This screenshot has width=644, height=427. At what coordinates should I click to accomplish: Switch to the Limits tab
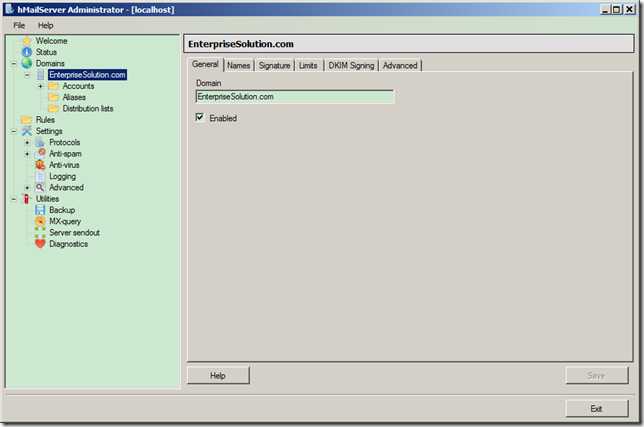tap(308, 66)
